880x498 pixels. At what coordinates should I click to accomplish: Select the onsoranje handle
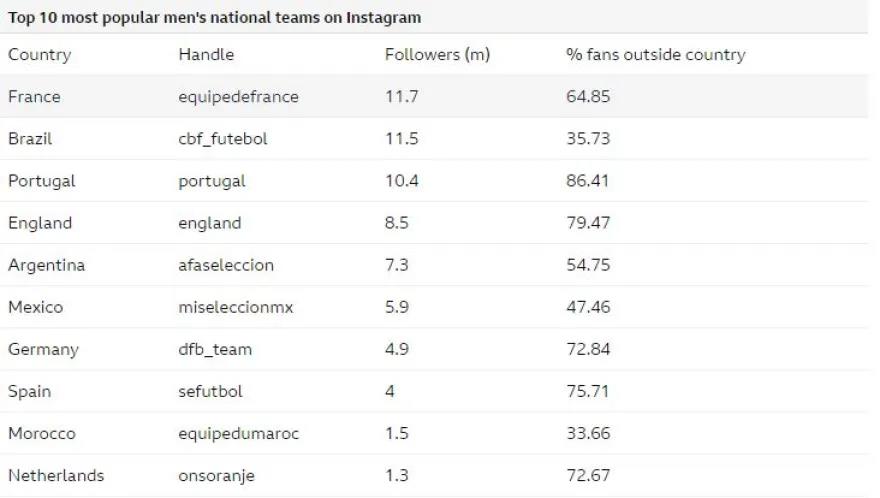(x=216, y=475)
